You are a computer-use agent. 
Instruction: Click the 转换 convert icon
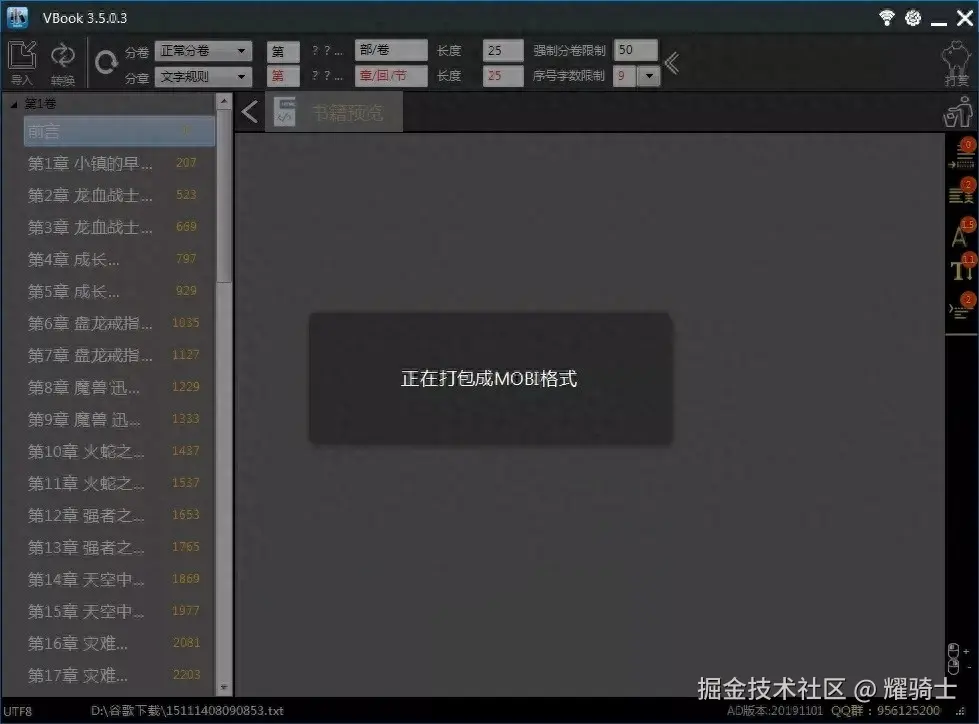click(62, 56)
